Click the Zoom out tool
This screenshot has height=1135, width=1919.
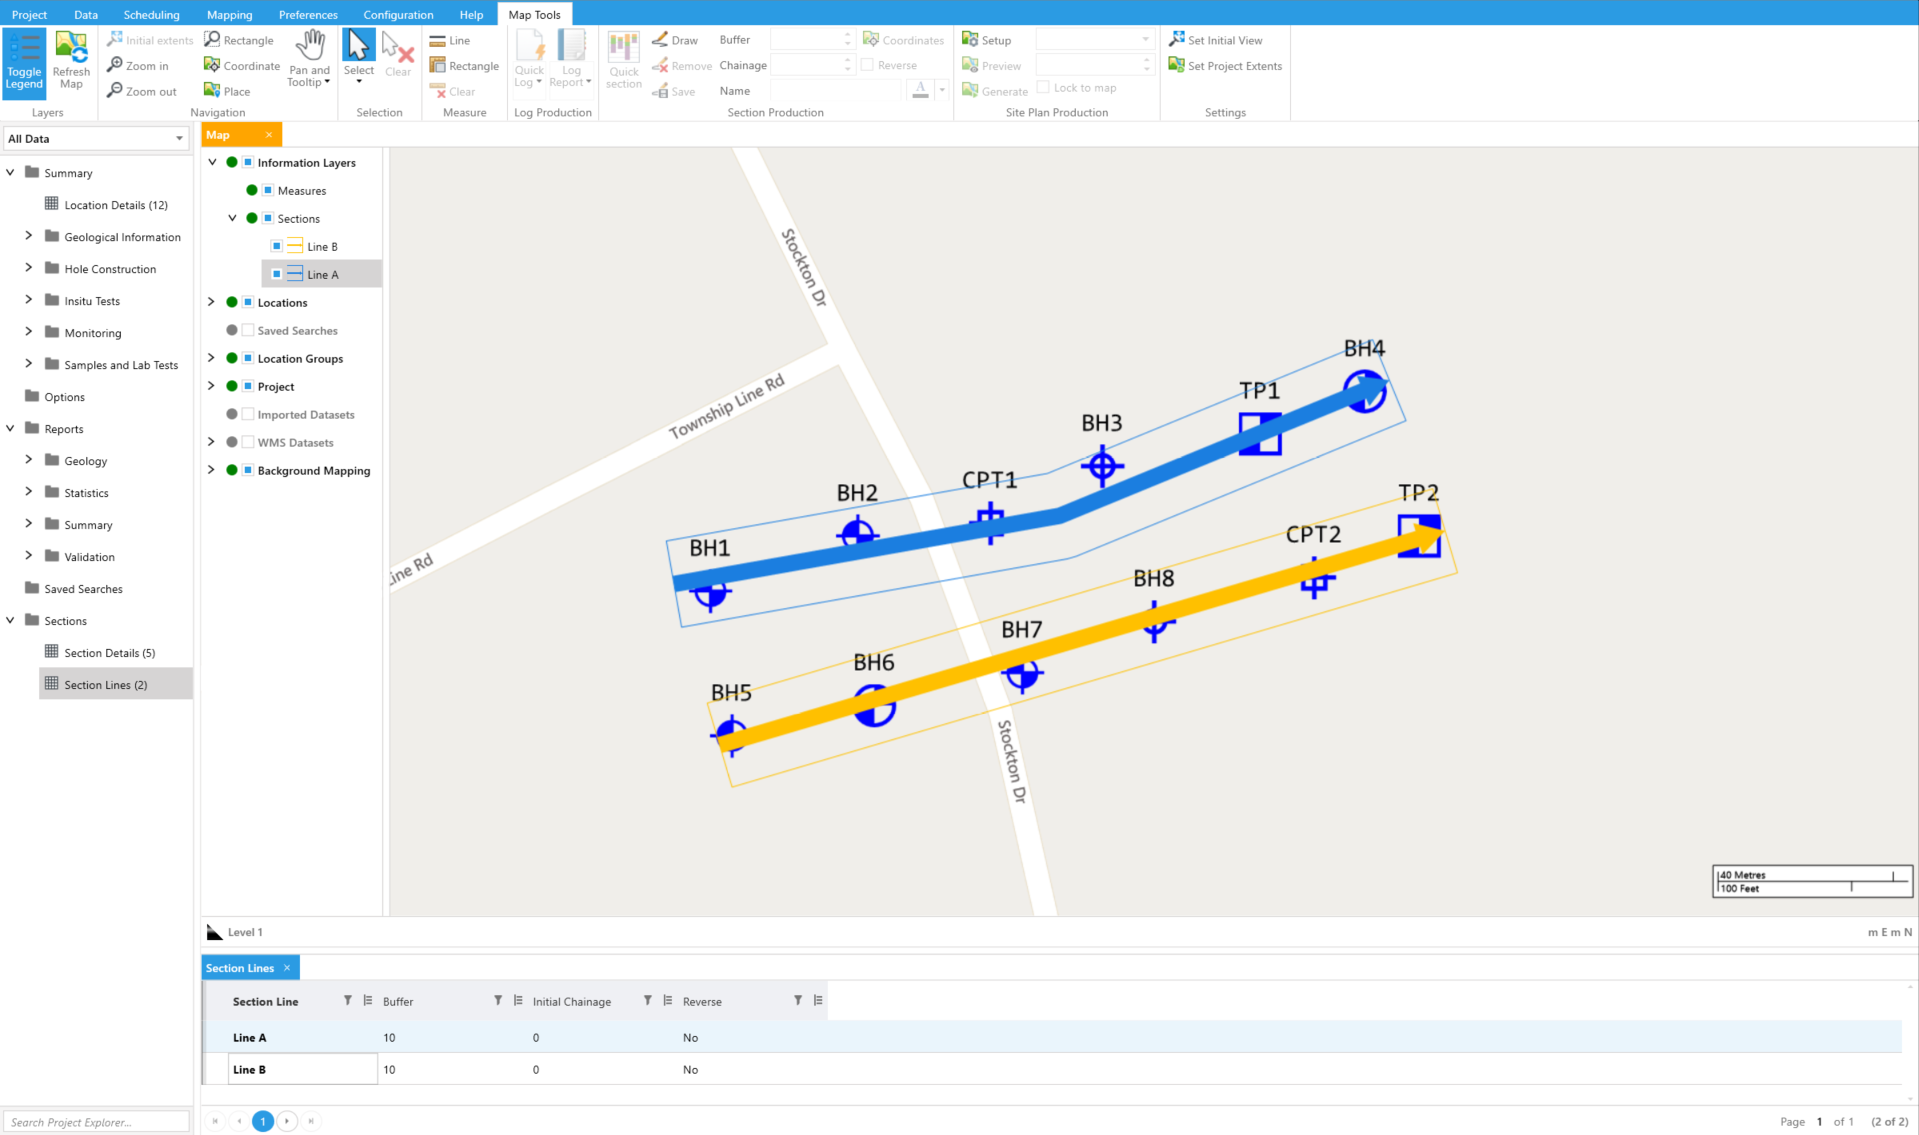click(x=142, y=91)
